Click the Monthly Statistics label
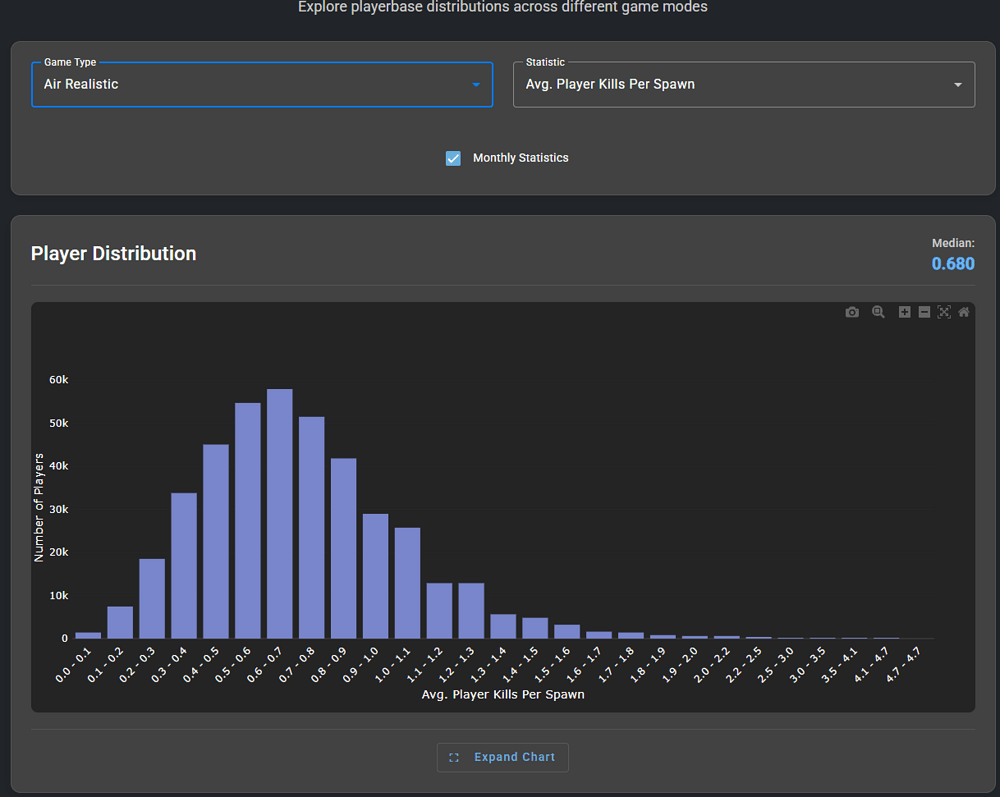Screen dimensions: 1000x797 (520, 158)
